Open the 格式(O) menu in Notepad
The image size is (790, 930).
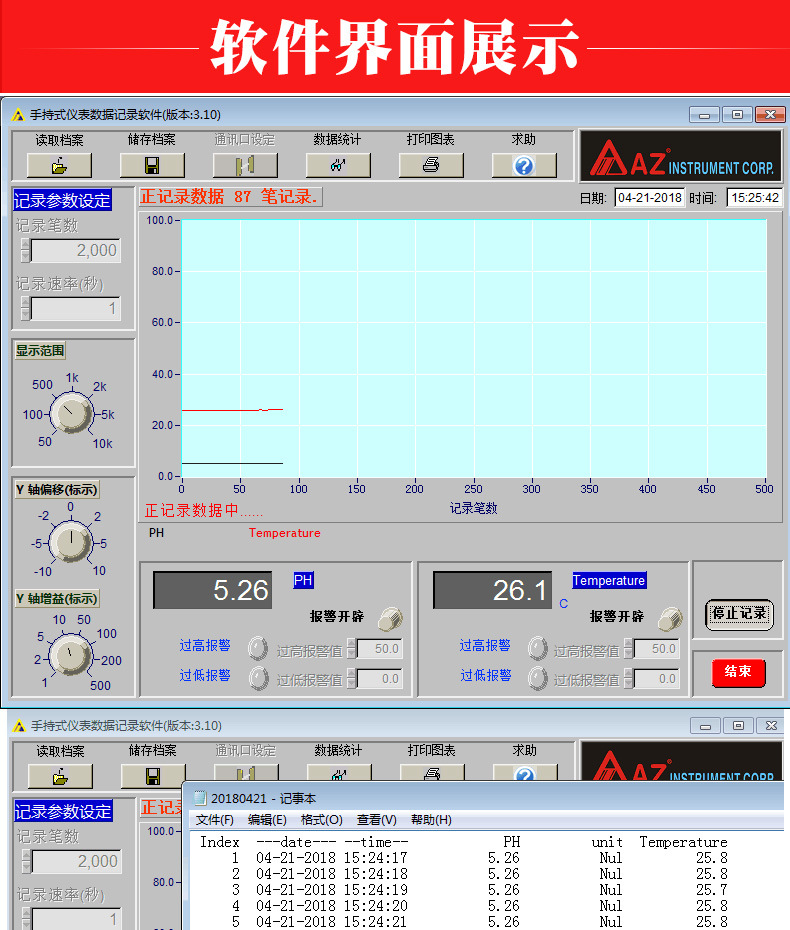321,820
